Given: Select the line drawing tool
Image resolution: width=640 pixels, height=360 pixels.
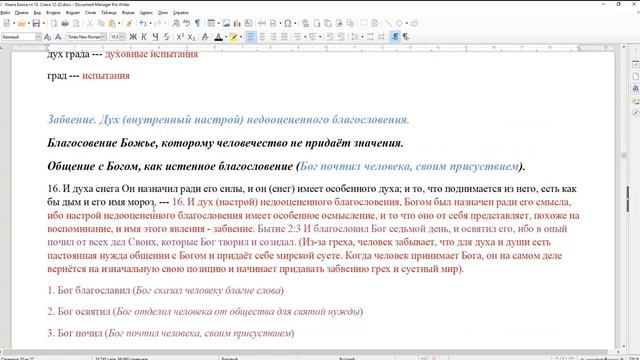Looking at the screenshot, I should point(388,23).
